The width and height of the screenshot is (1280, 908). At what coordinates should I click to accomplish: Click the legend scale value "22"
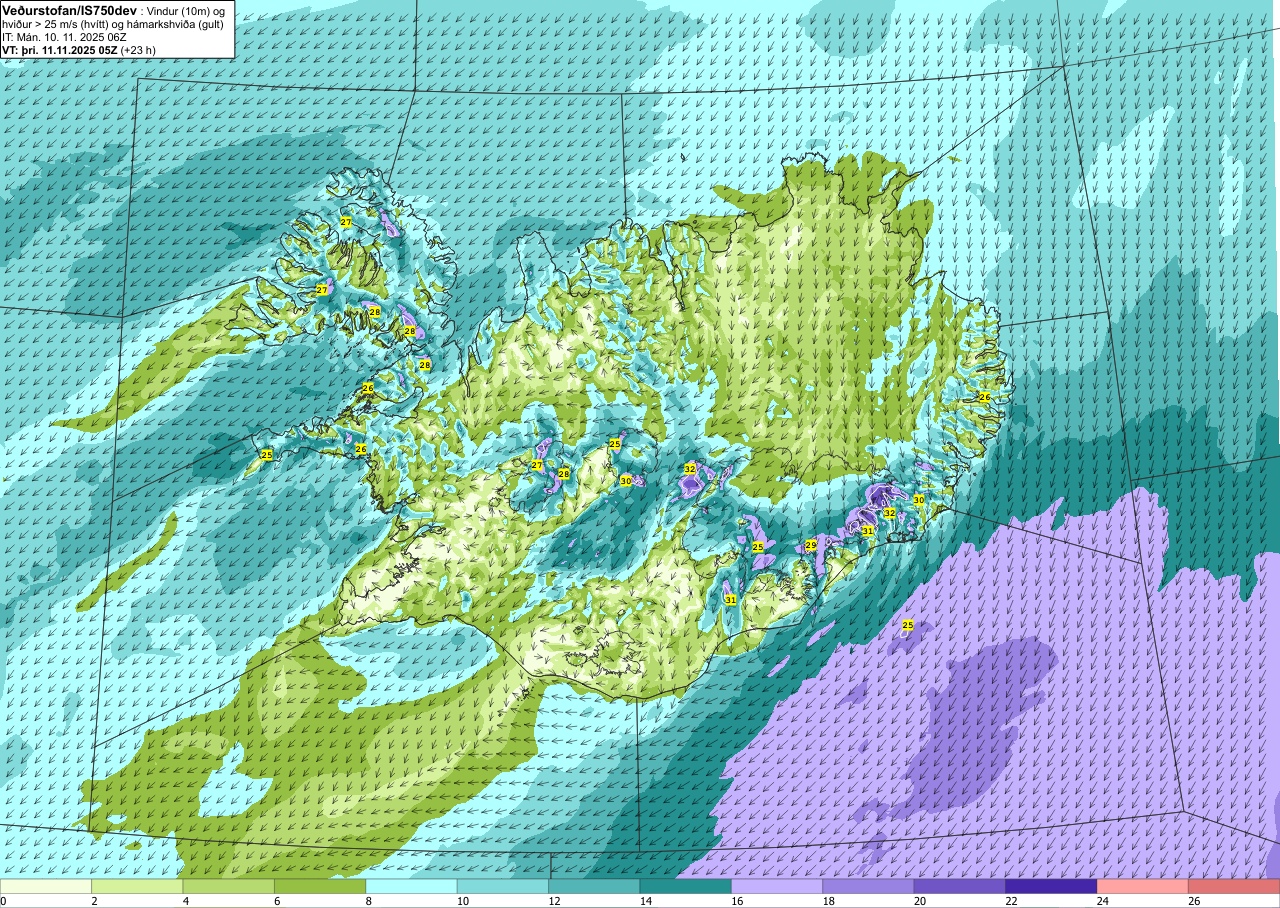(1012, 901)
